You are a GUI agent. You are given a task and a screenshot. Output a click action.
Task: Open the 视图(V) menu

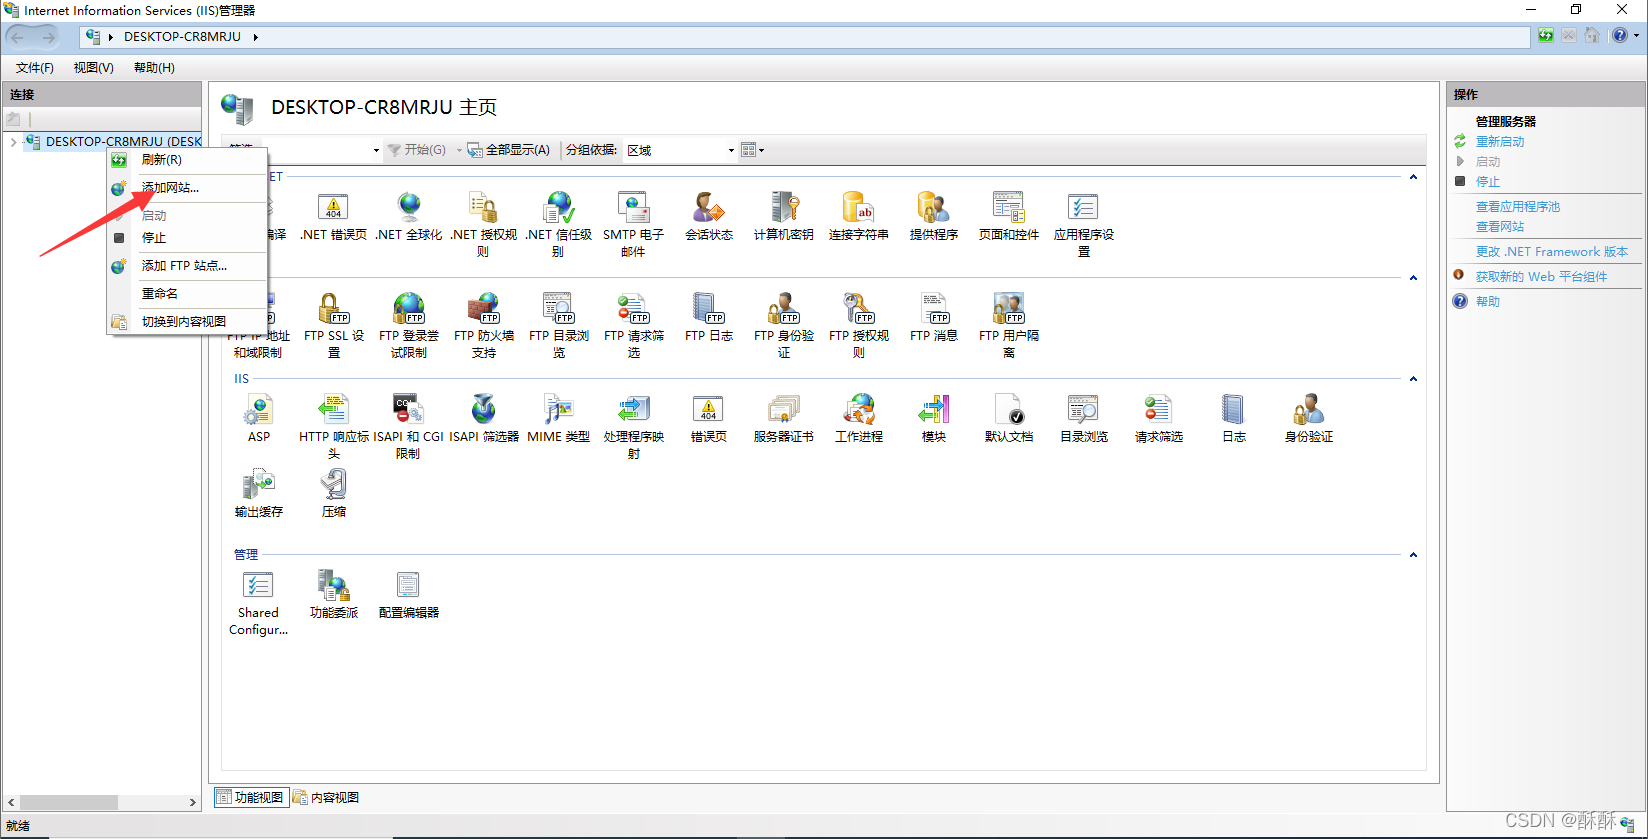point(94,68)
